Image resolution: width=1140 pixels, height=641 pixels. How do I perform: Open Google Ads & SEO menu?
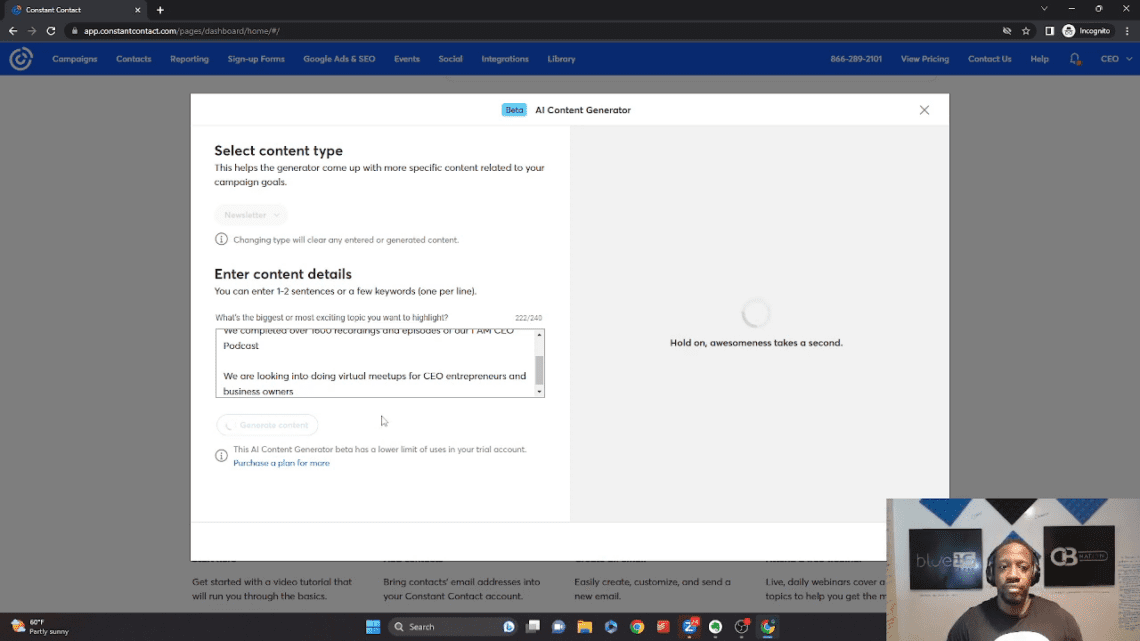tap(339, 59)
